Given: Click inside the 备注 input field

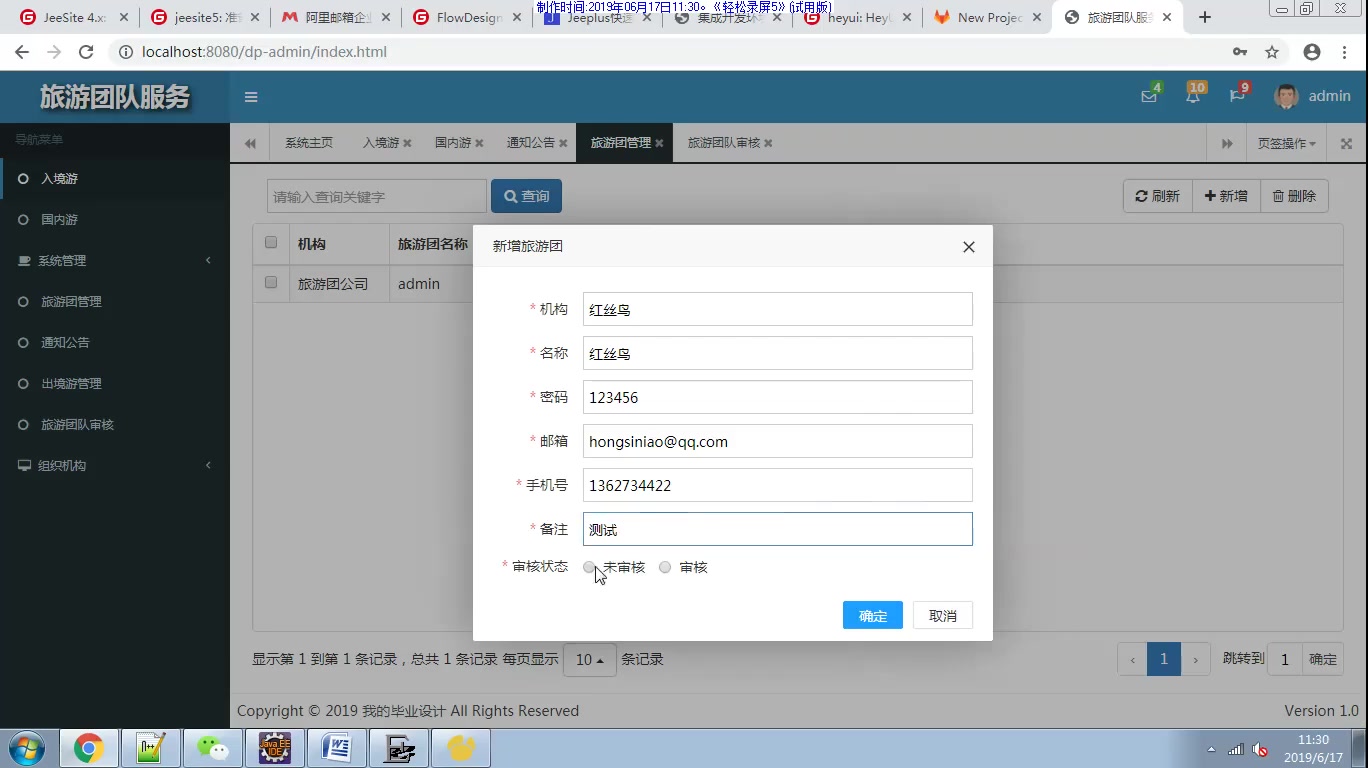Looking at the screenshot, I should (x=777, y=529).
